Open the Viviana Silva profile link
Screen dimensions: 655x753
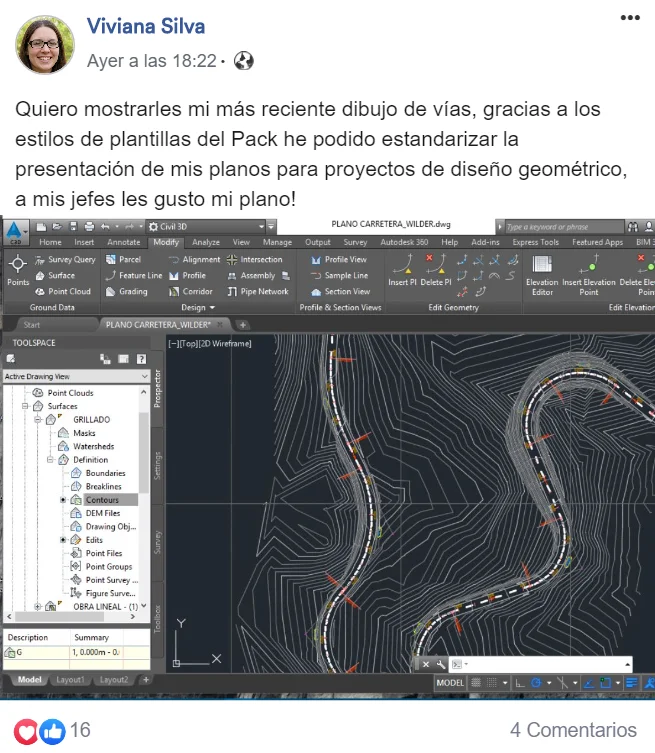(x=146, y=26)
